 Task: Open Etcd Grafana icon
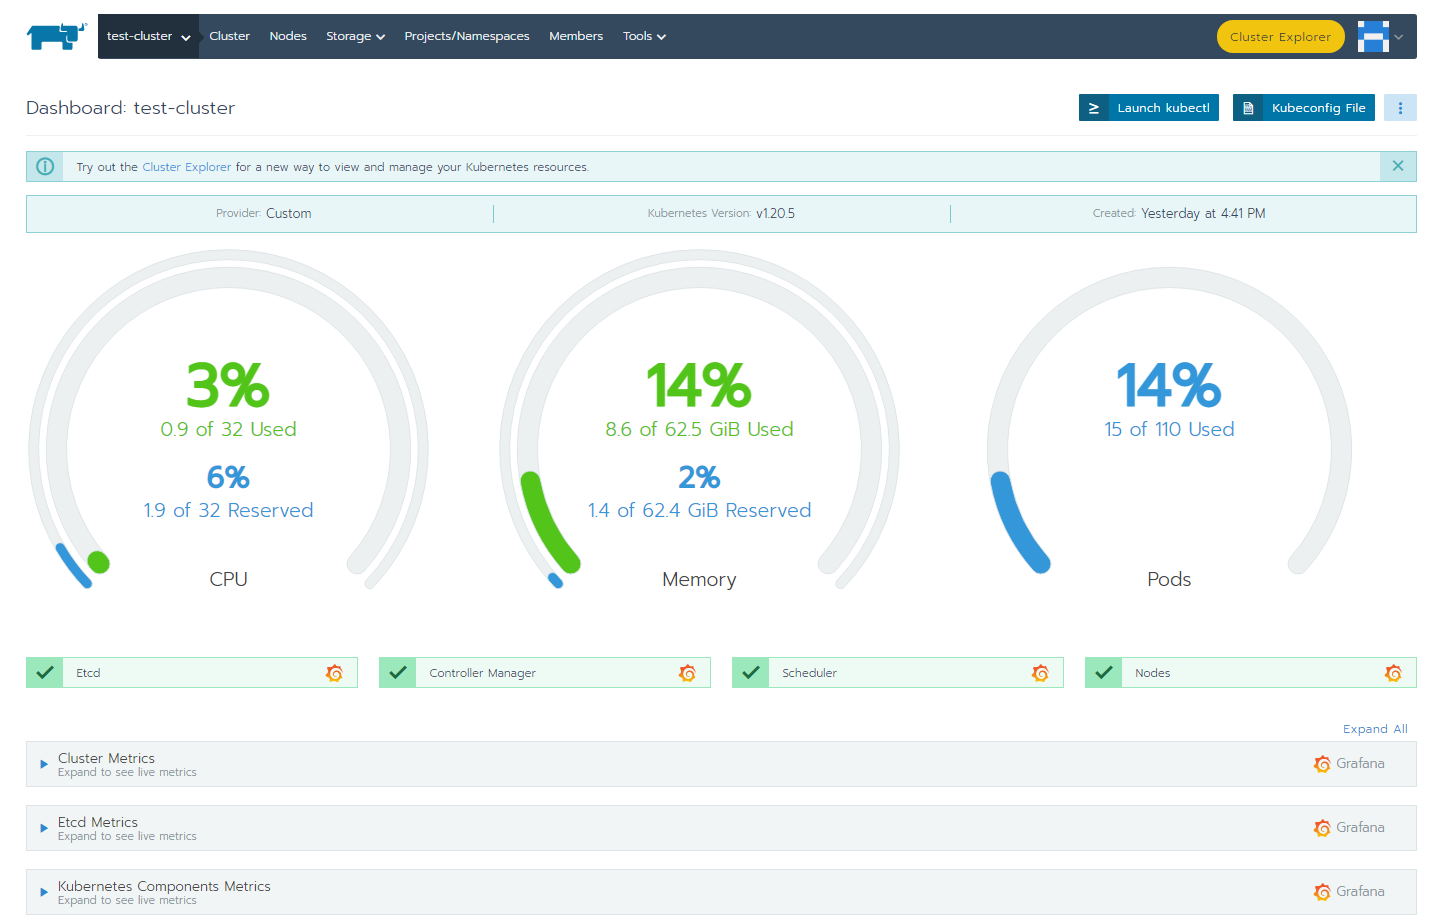(x=335, y=673)
